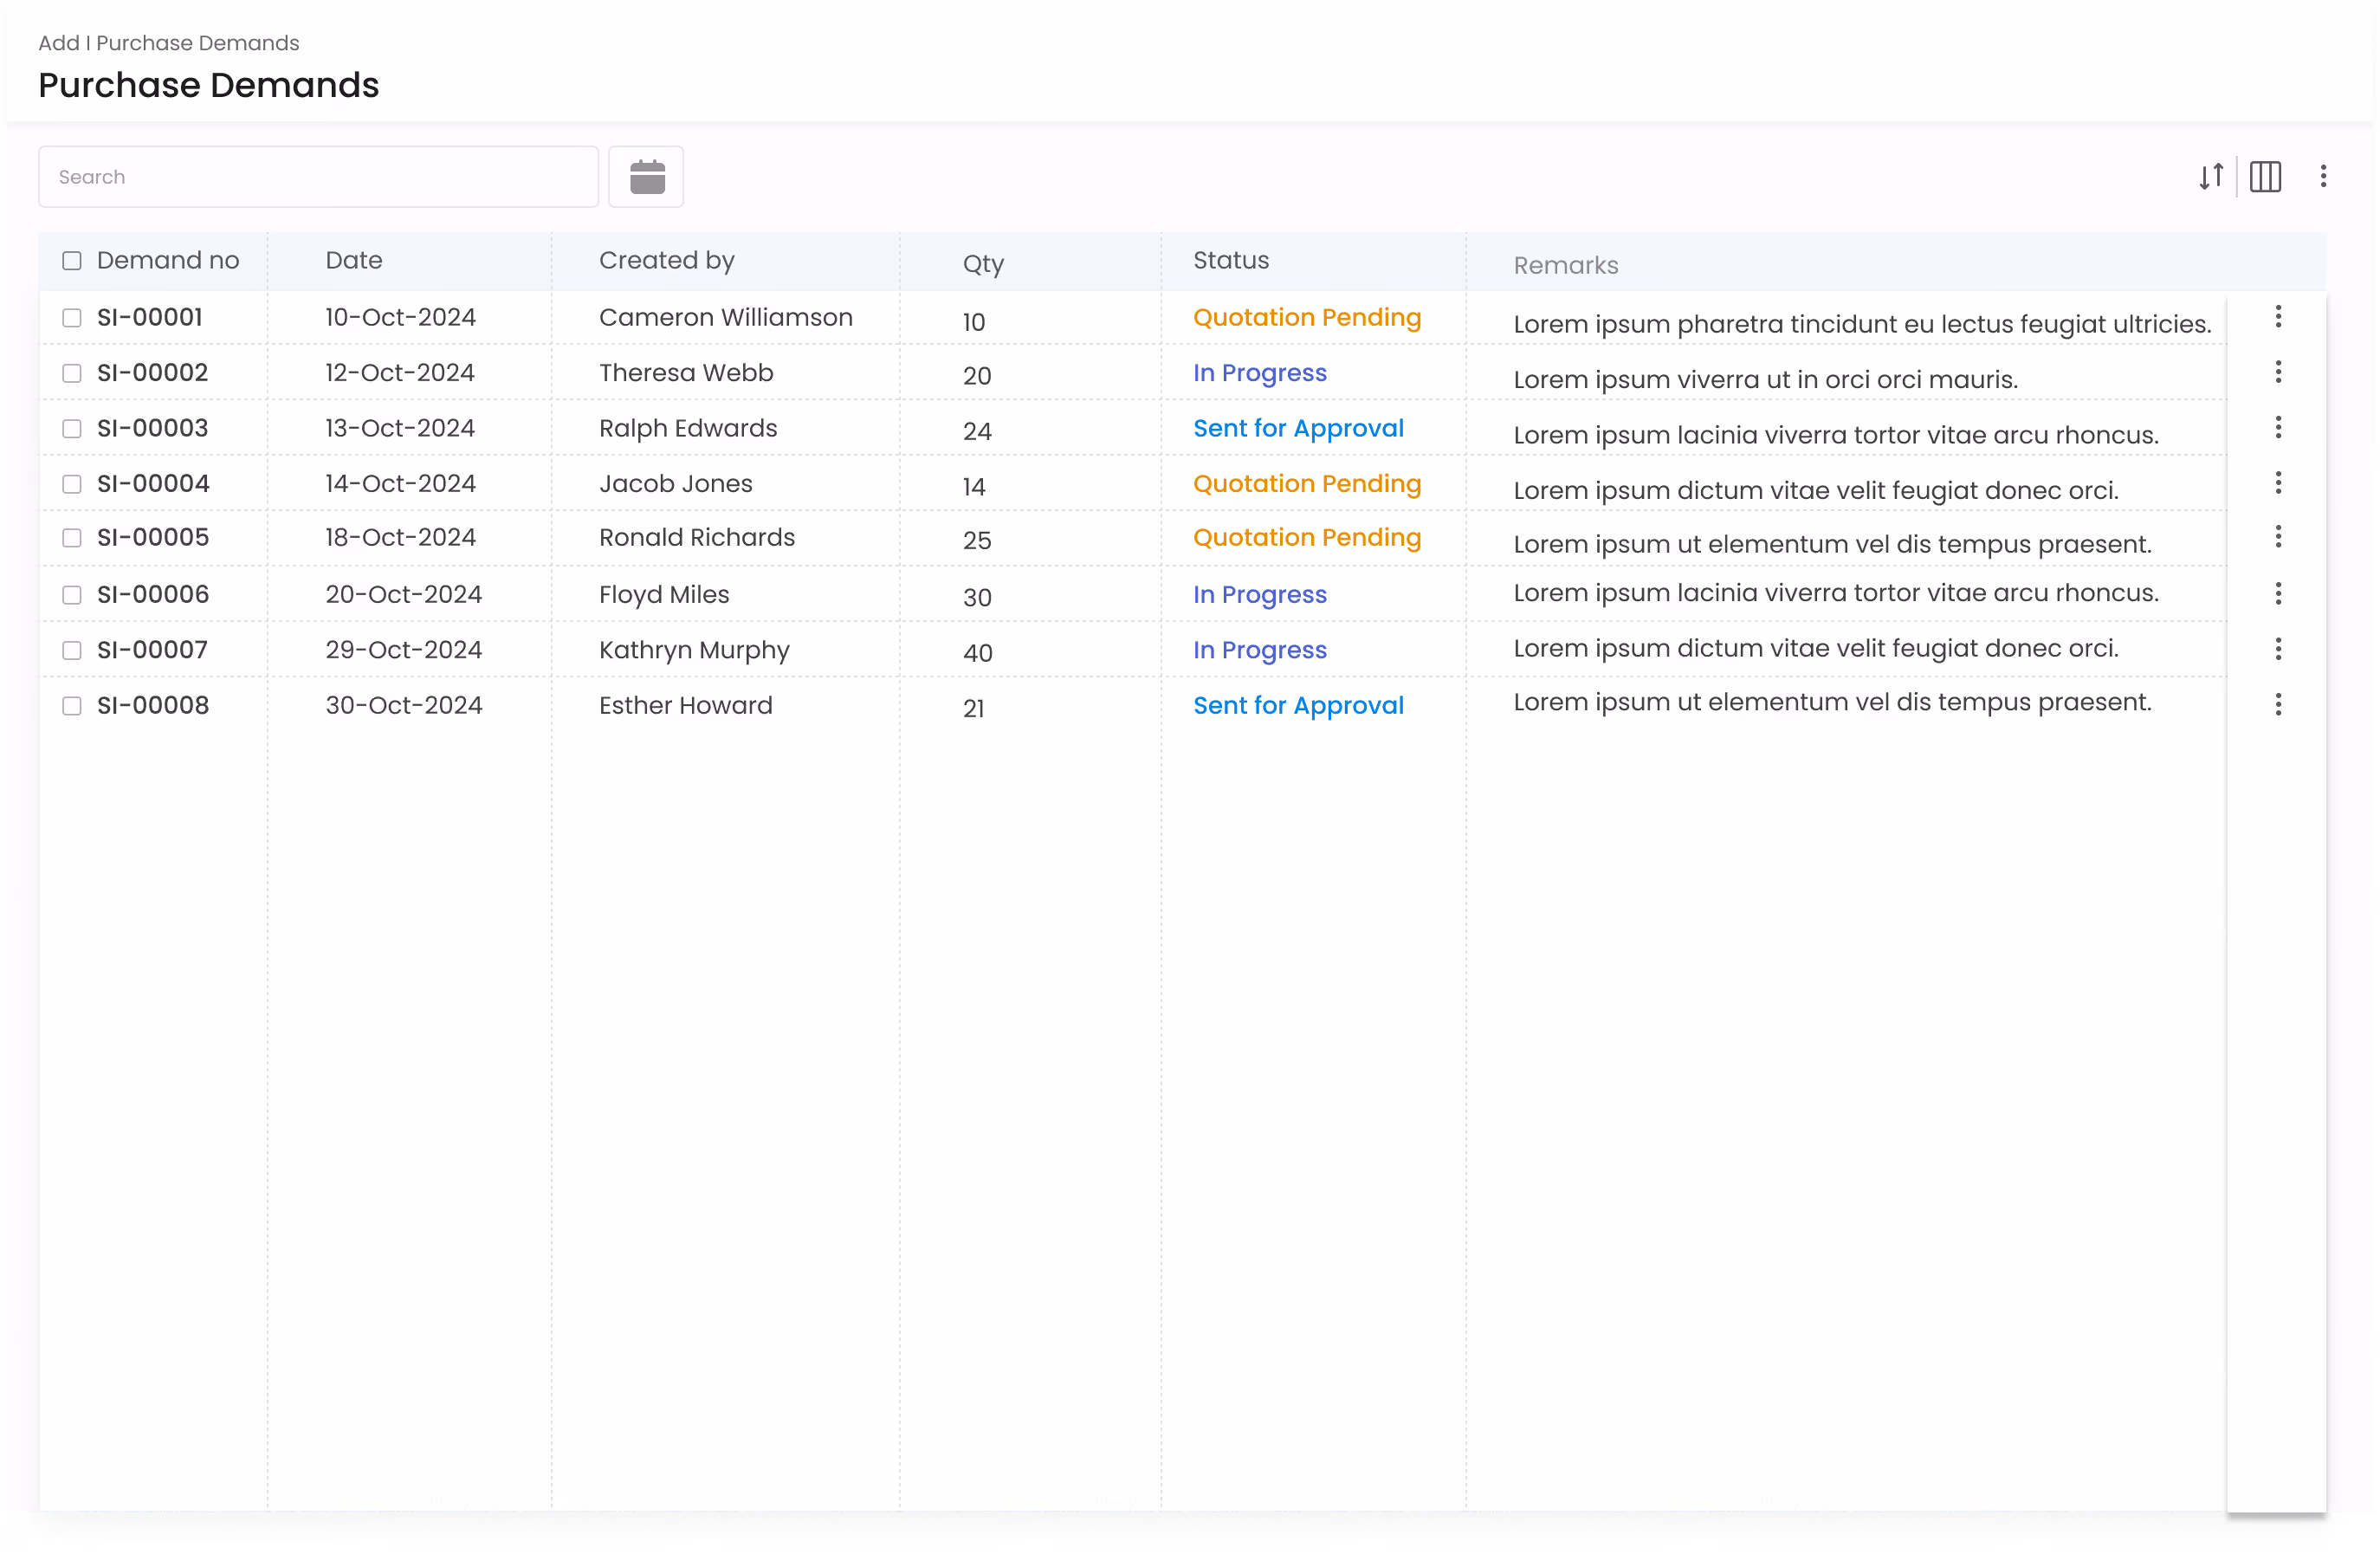Open row actions menu for SI-00004
This screenshot has height=1554, width=2380.
coord(2278,483)
